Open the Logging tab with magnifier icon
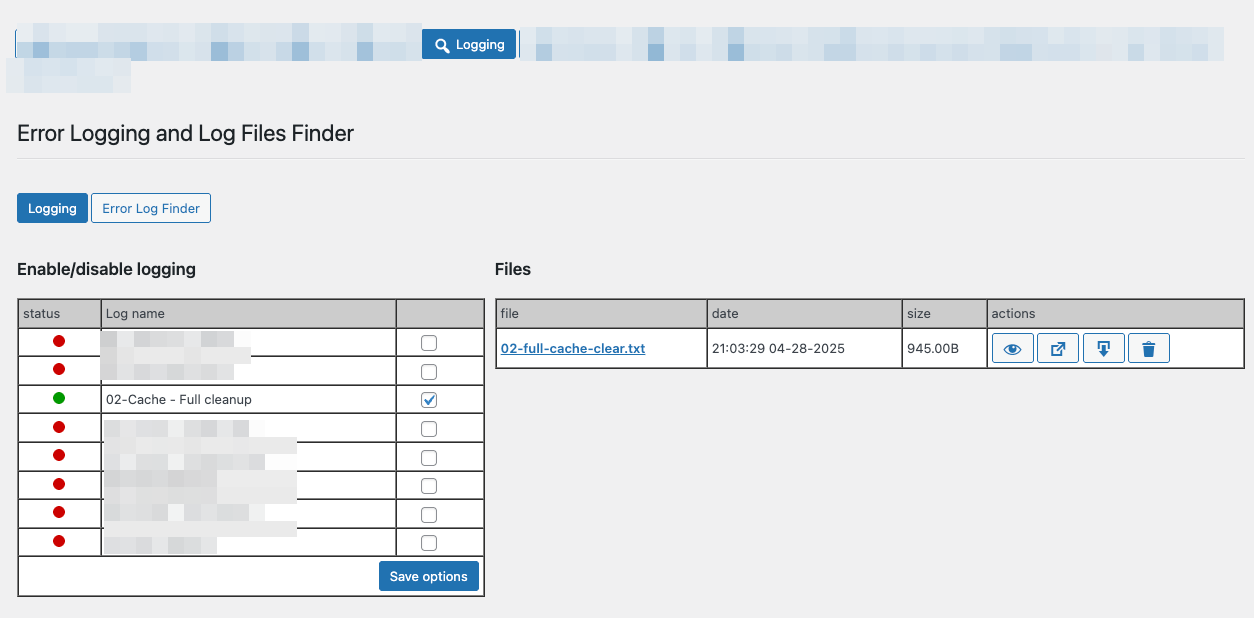Viewport: 1254px width, 618px height. pos(469,44)
